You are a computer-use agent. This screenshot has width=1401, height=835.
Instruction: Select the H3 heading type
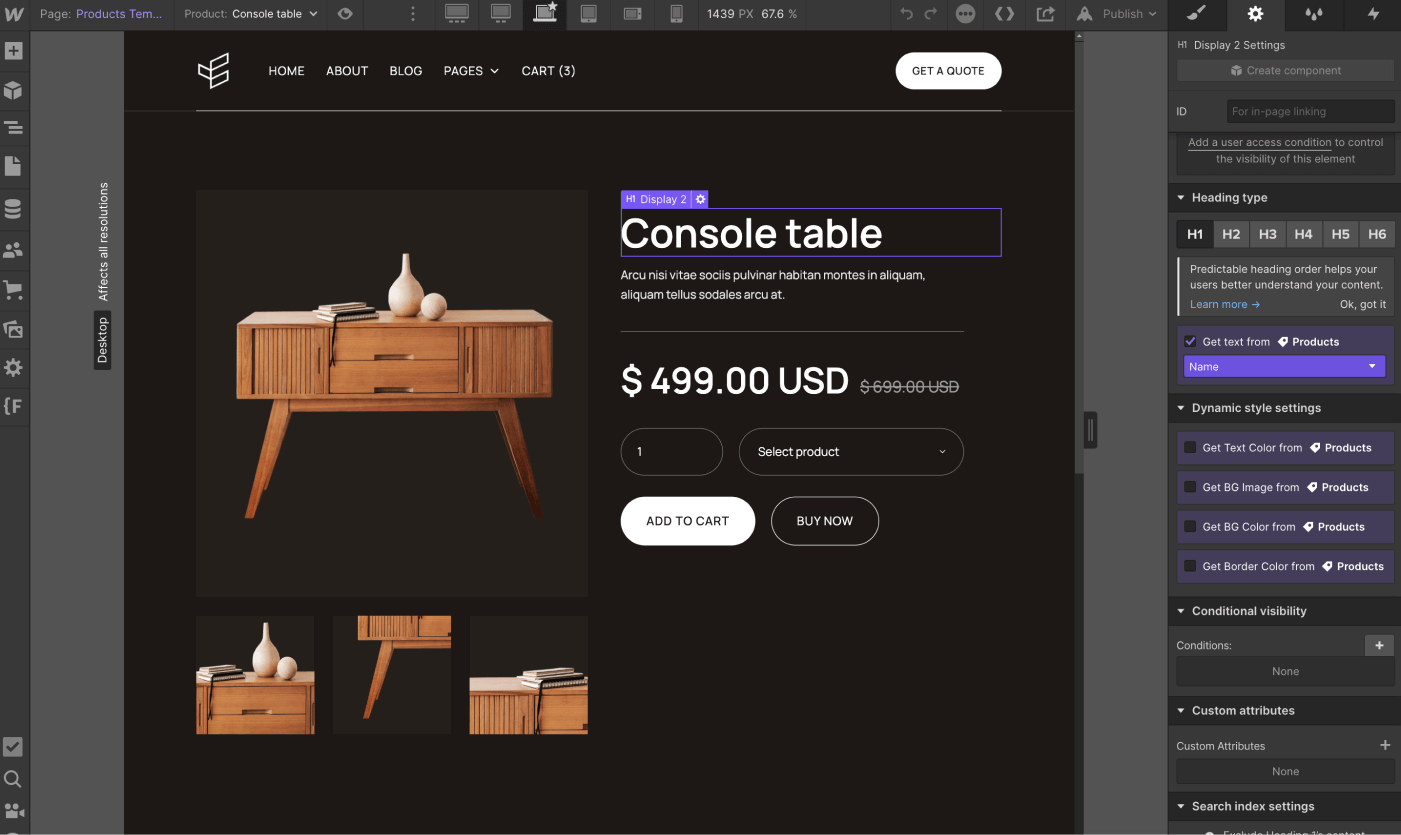[1267, 233]
